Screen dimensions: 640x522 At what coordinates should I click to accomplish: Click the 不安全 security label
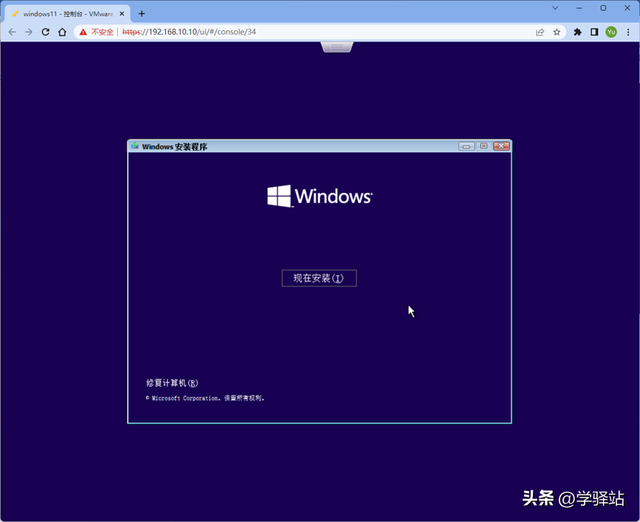102,32
